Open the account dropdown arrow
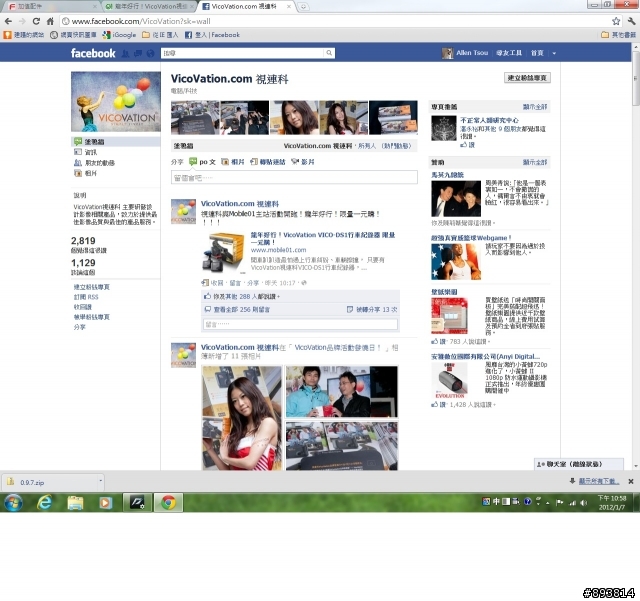Image resolution: width=640 pixels, height=601 pixels. point(554,53)
